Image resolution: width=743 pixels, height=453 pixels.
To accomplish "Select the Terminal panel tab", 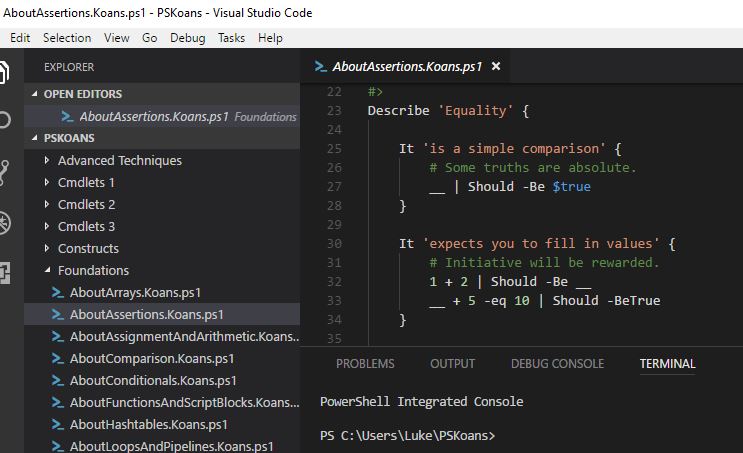I will (x=667, y=364).
